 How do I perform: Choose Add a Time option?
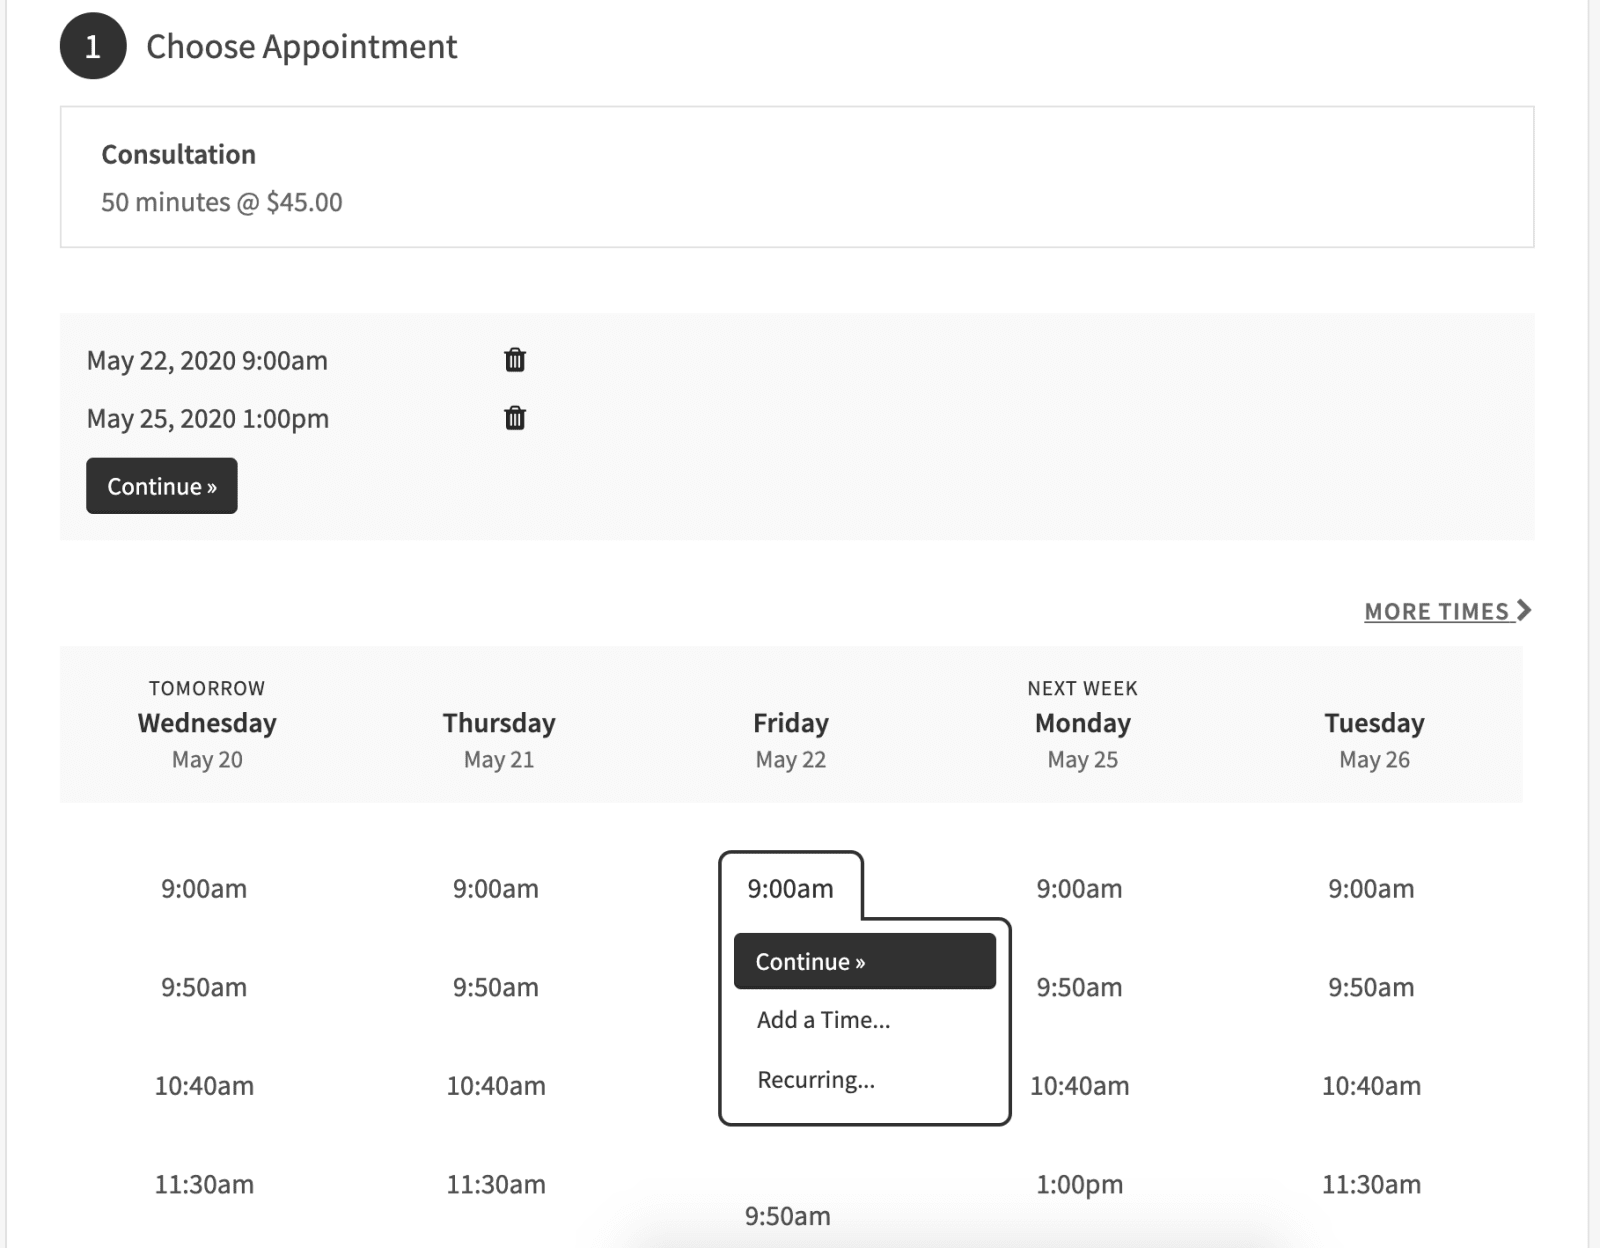[823, 1020]
